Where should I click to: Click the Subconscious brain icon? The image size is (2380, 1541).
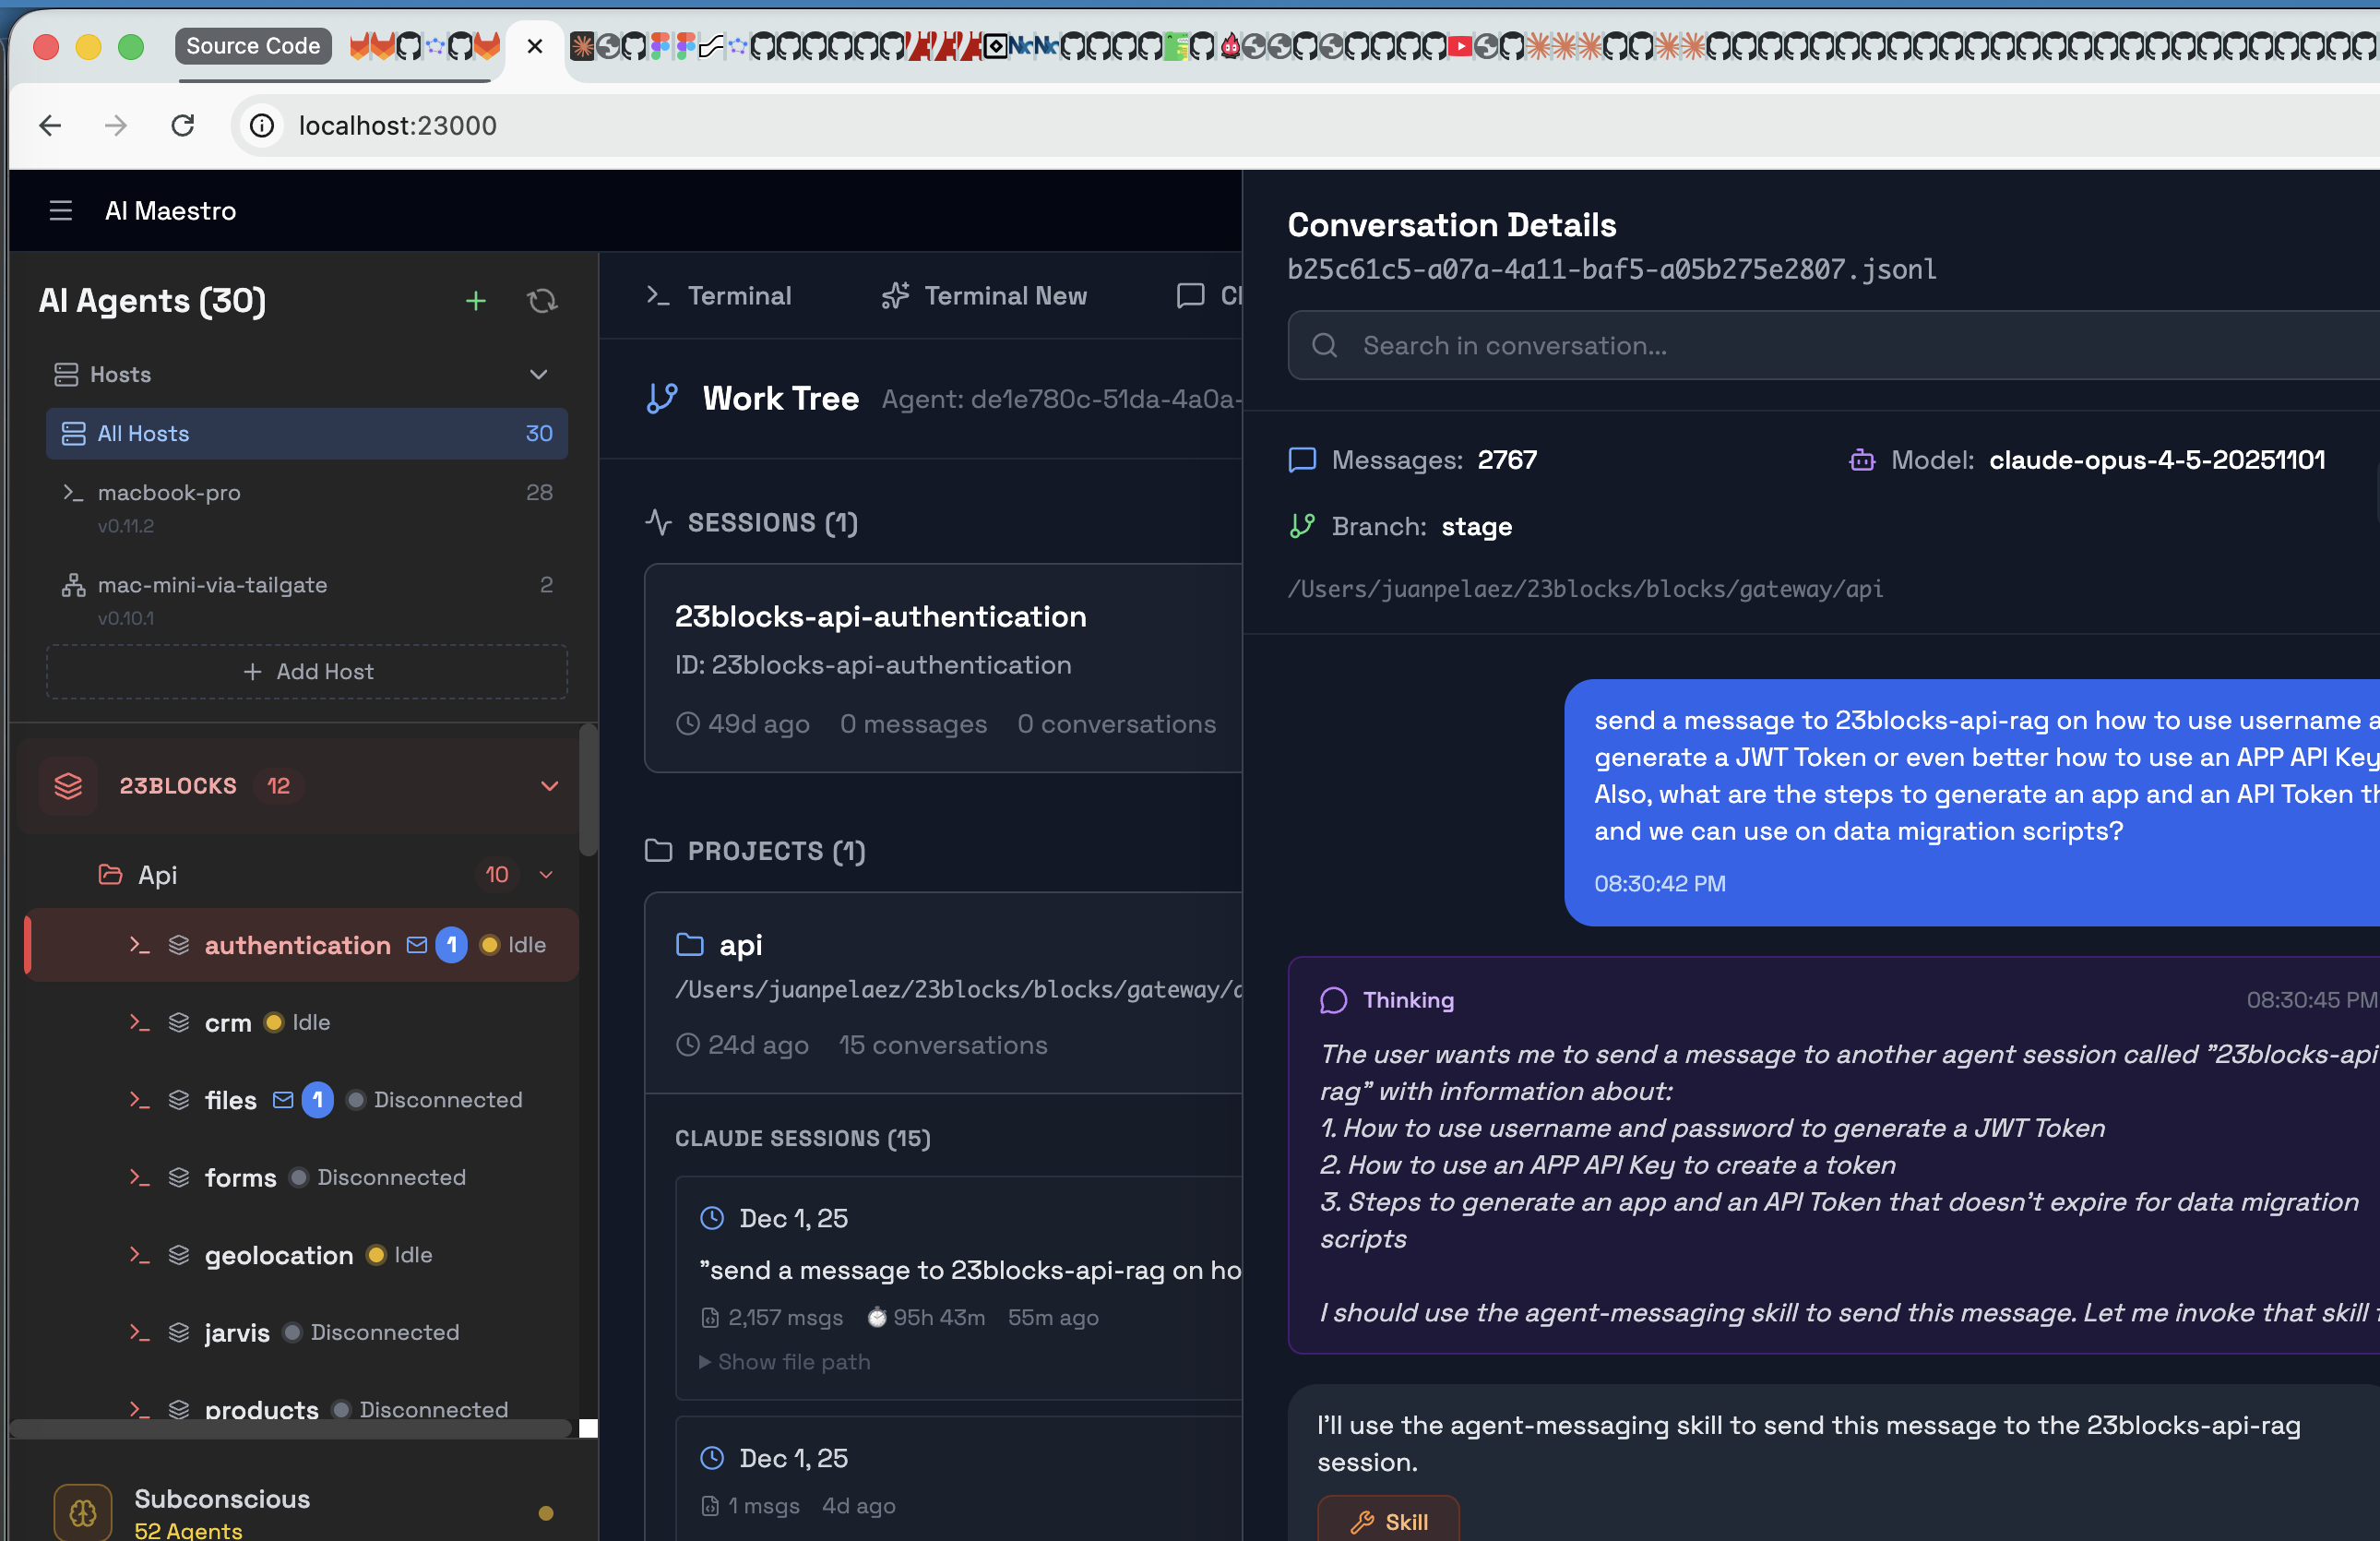[82, 1512]
